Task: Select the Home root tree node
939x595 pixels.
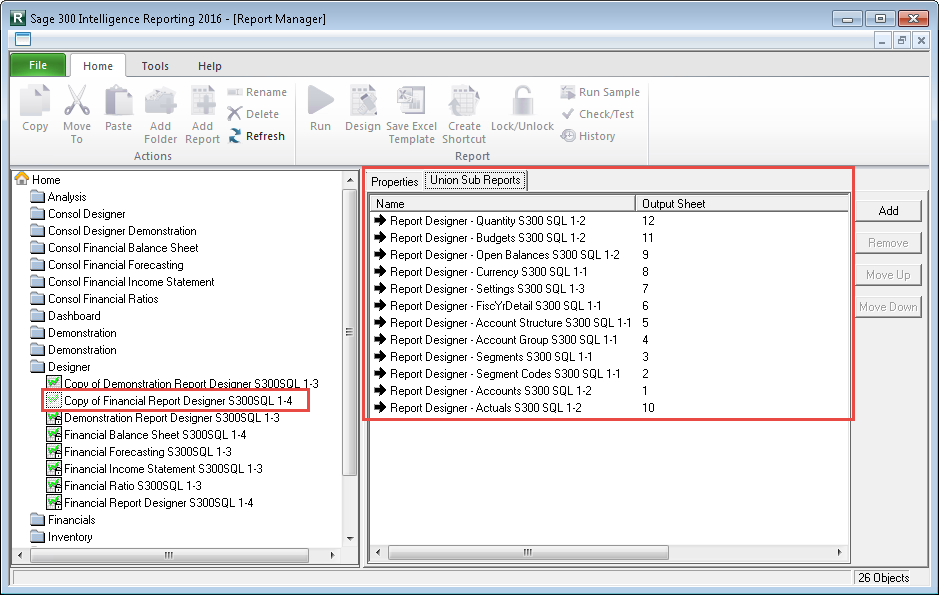Action: 38,180
